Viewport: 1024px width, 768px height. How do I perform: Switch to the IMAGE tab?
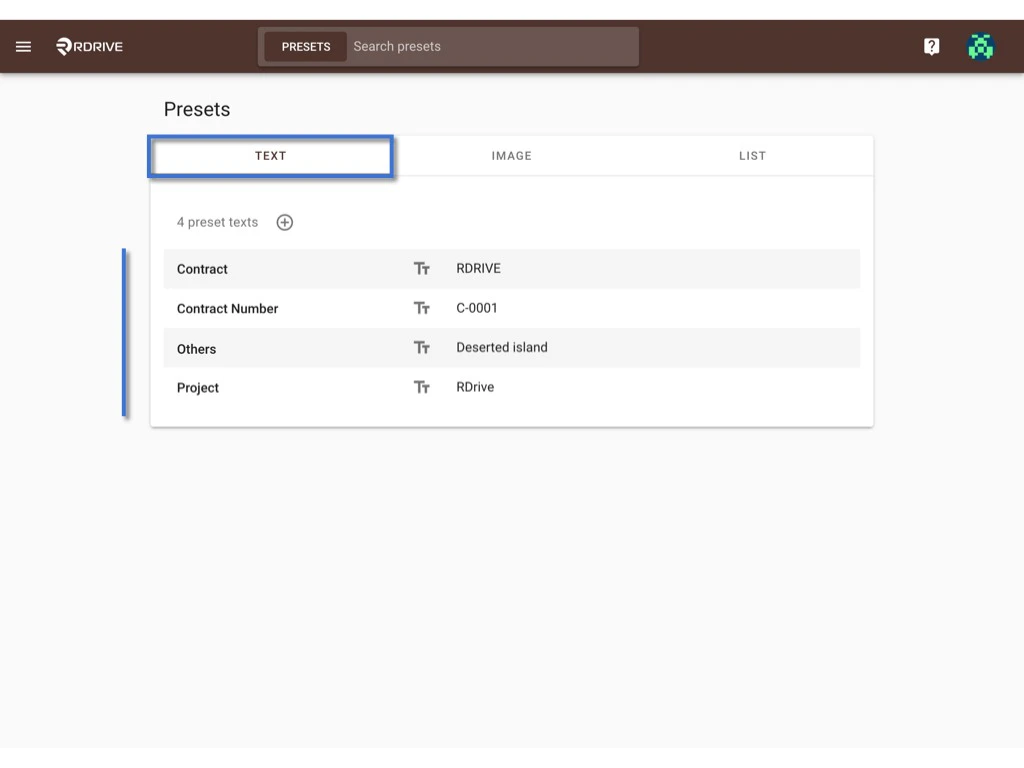tap(511, 156)
